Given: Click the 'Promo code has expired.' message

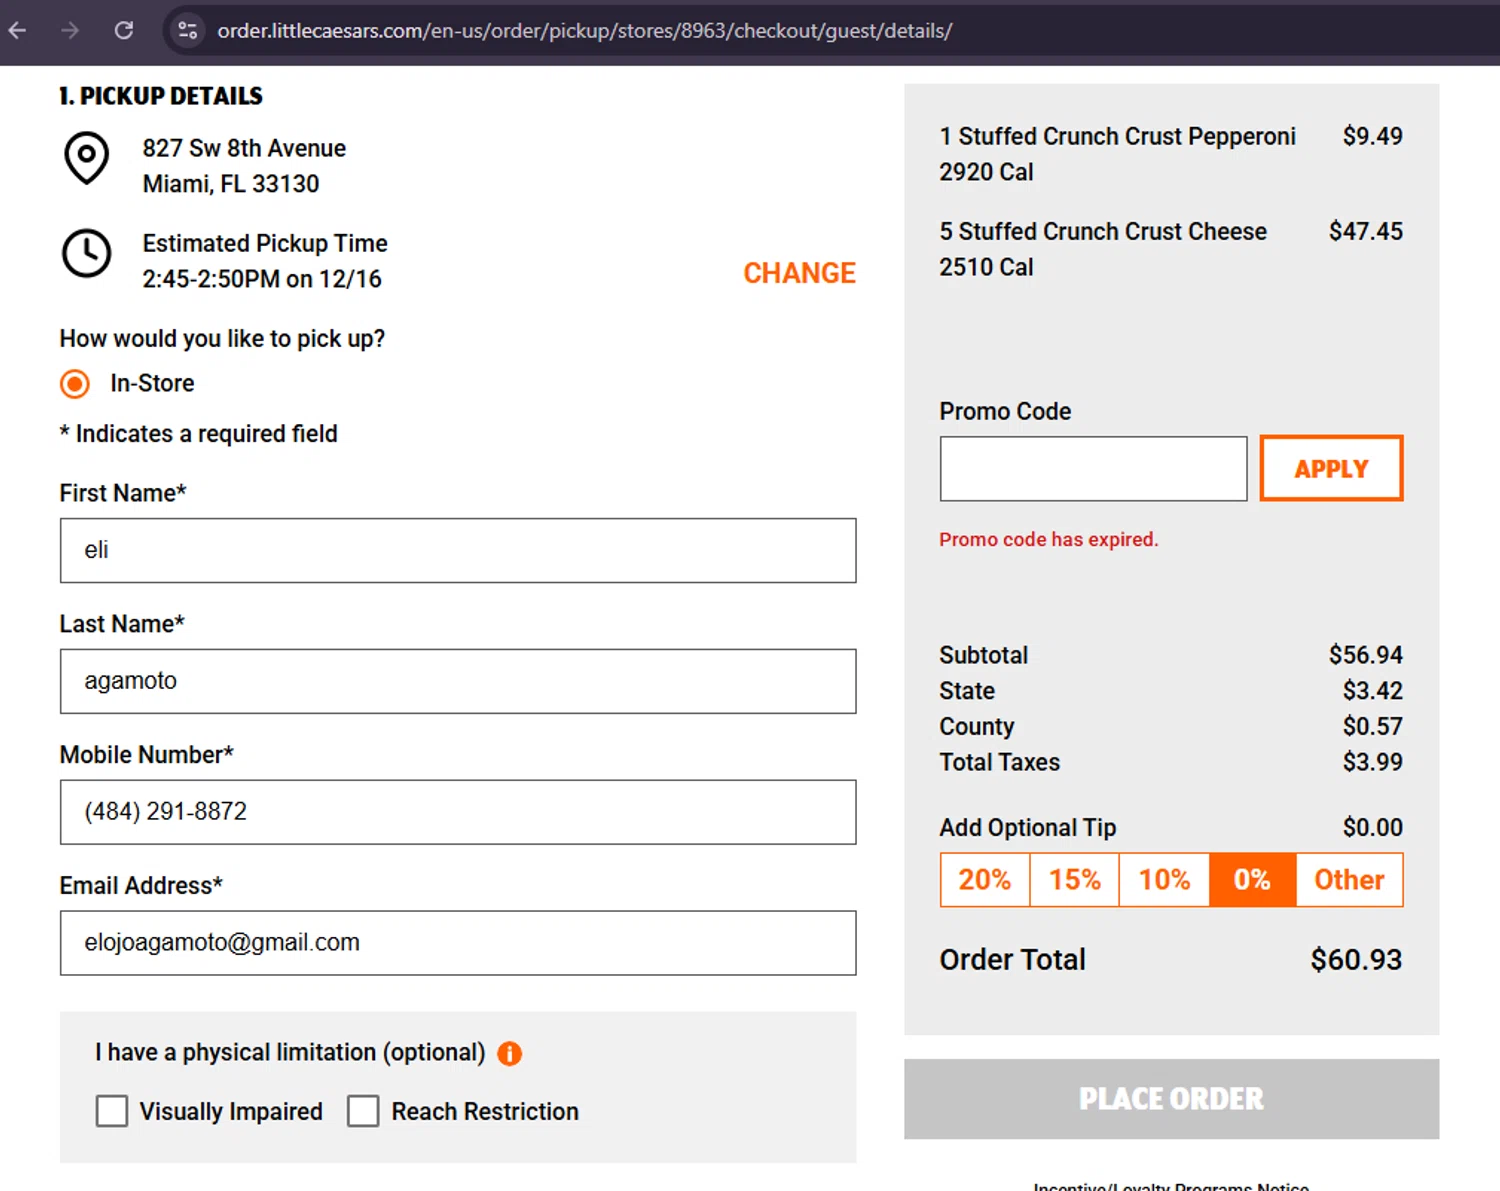Looking at the screenshot, I should 1048,539.
